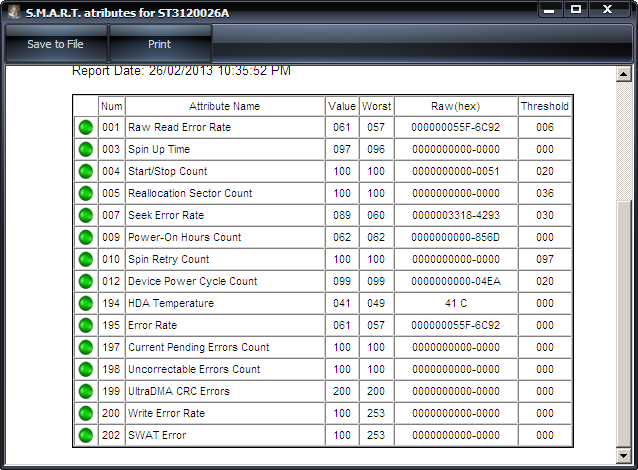The height and width of the screenshot is (470, 638).
Task: Click threshold 097 for Spin Retry Count
Action: [x=545, y=259]
